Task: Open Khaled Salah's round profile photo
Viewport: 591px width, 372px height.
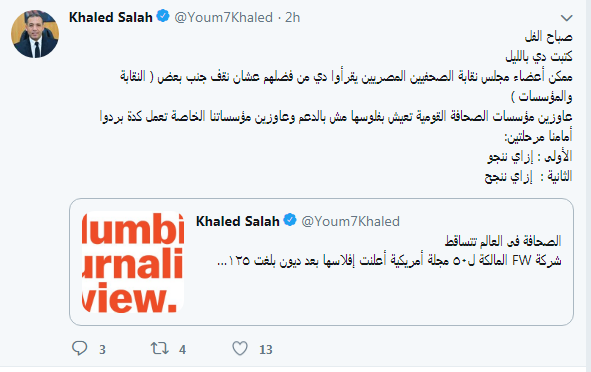Action: pos(35,34)
